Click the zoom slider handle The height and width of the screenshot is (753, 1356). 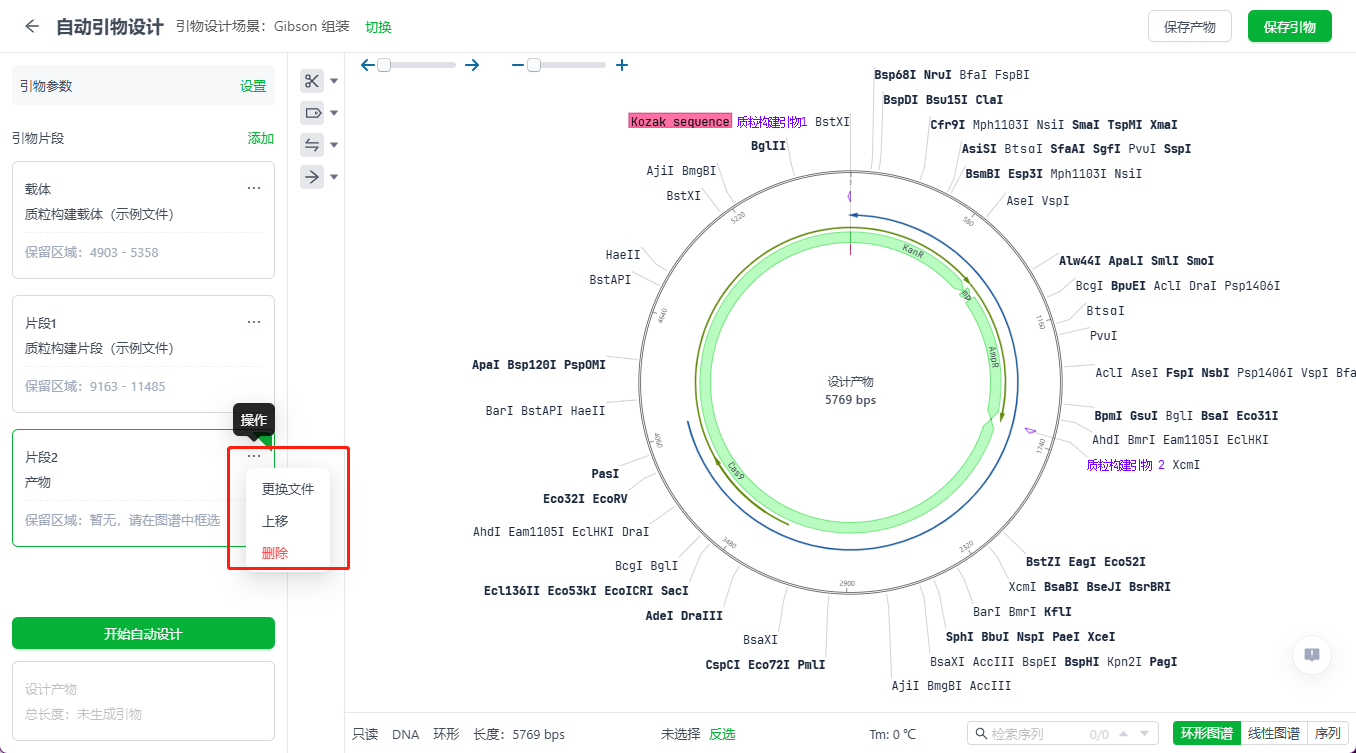(534, 65)
